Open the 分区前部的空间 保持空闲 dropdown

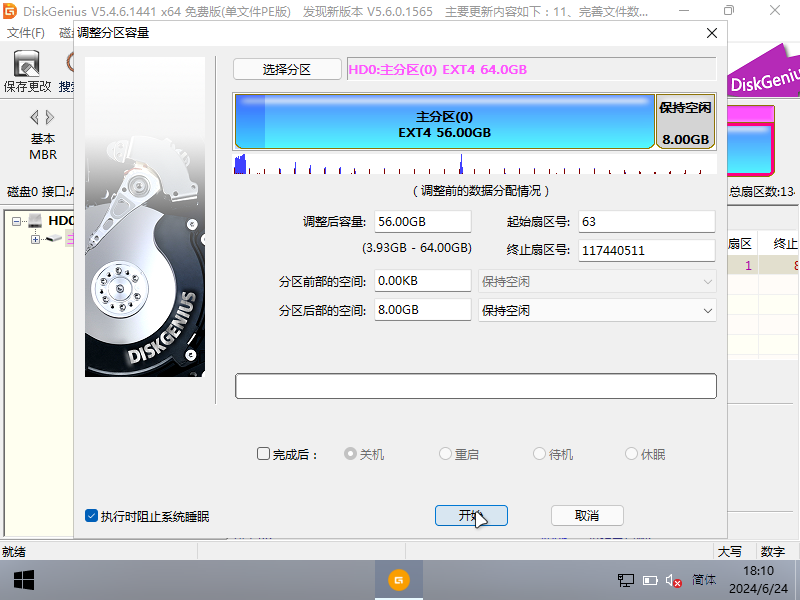(597, 281)
